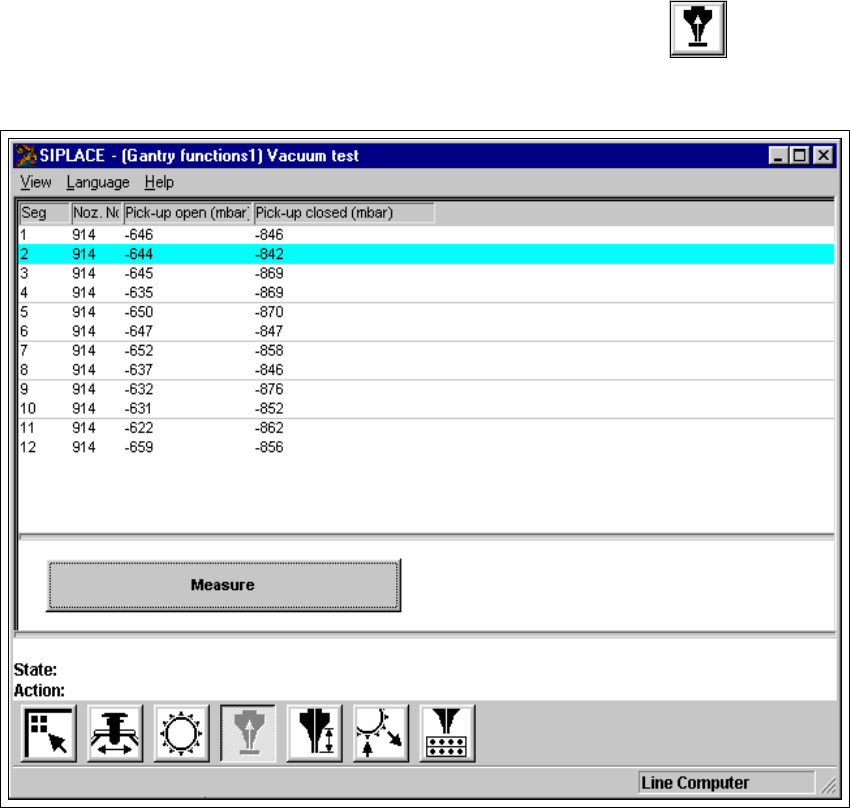This screenshot has height=808, width=850.
Task: Open the nozzle over component tray icon
Action: click(447, 733)
